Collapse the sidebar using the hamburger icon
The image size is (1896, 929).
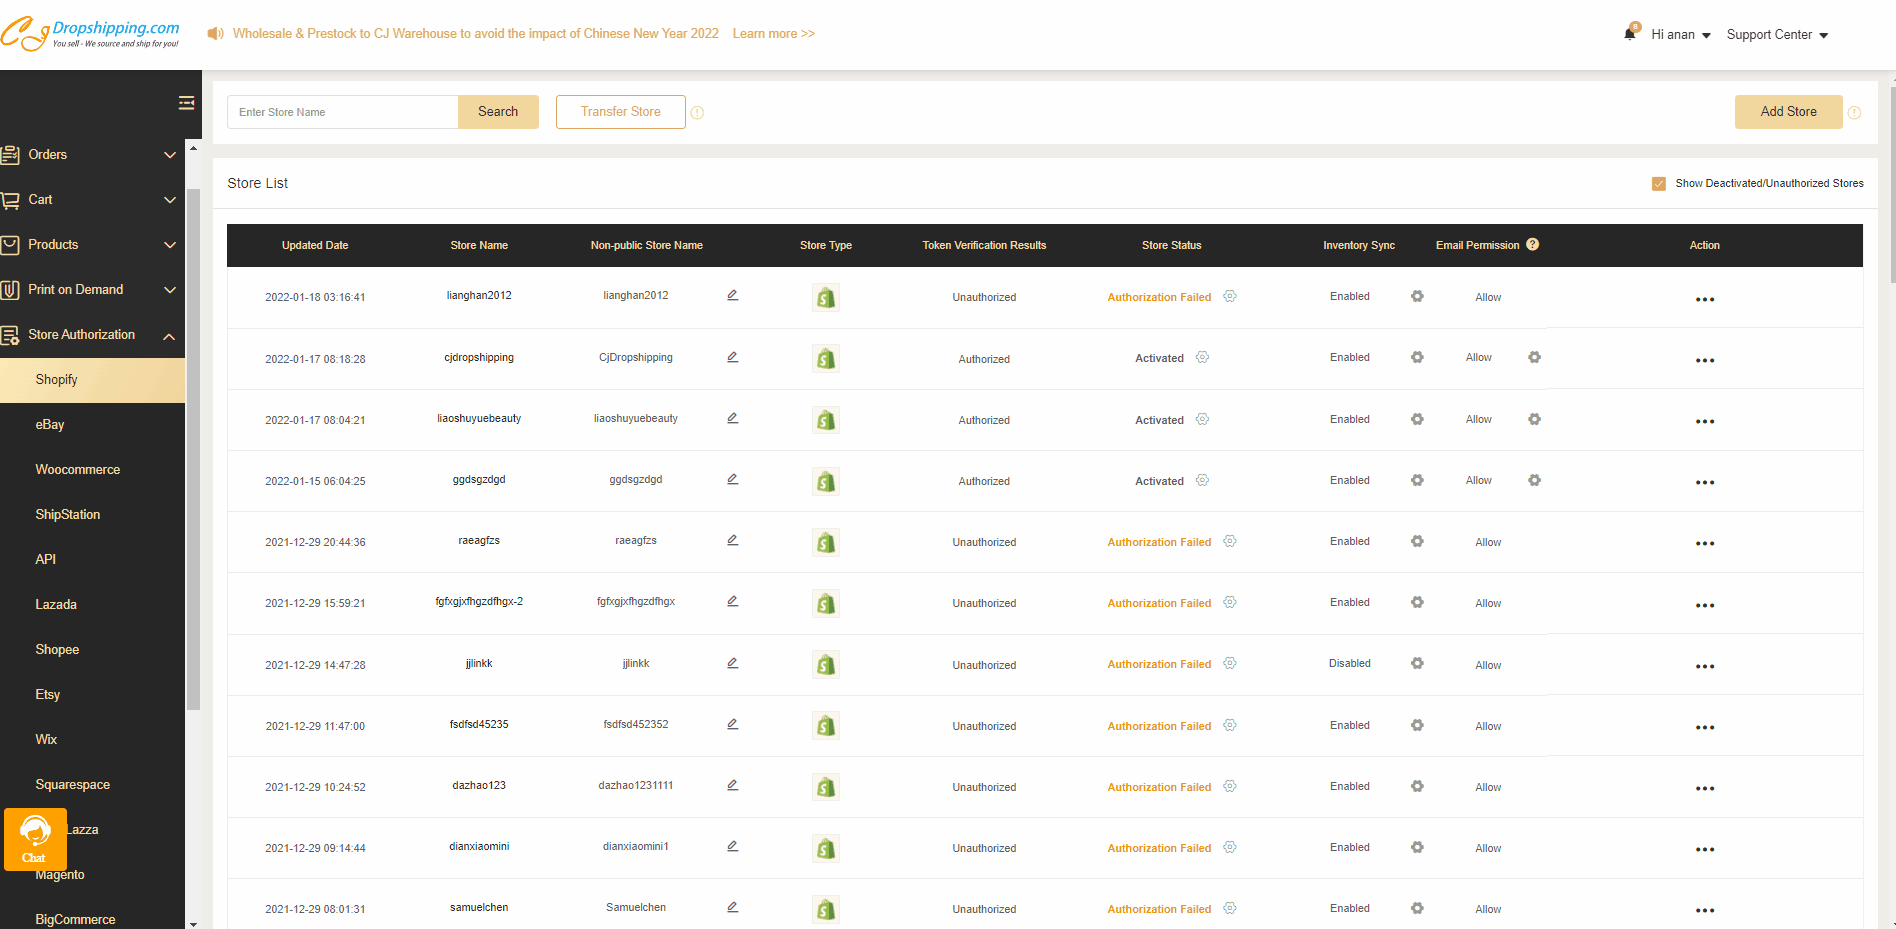pos(186,102)
